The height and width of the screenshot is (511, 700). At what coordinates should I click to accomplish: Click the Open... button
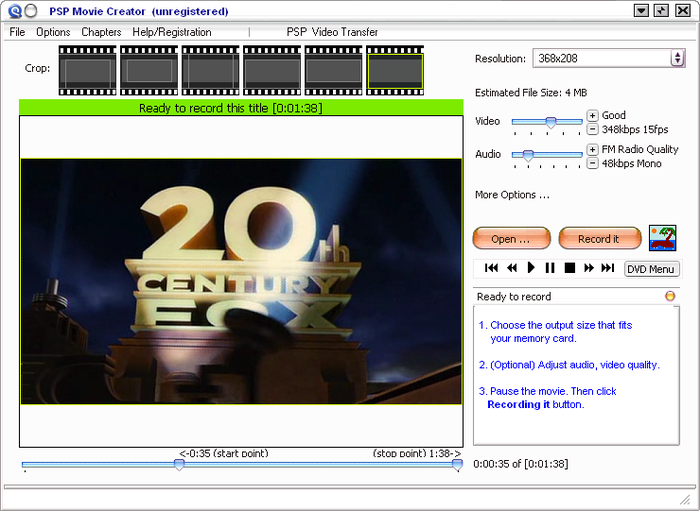[513, 239]
